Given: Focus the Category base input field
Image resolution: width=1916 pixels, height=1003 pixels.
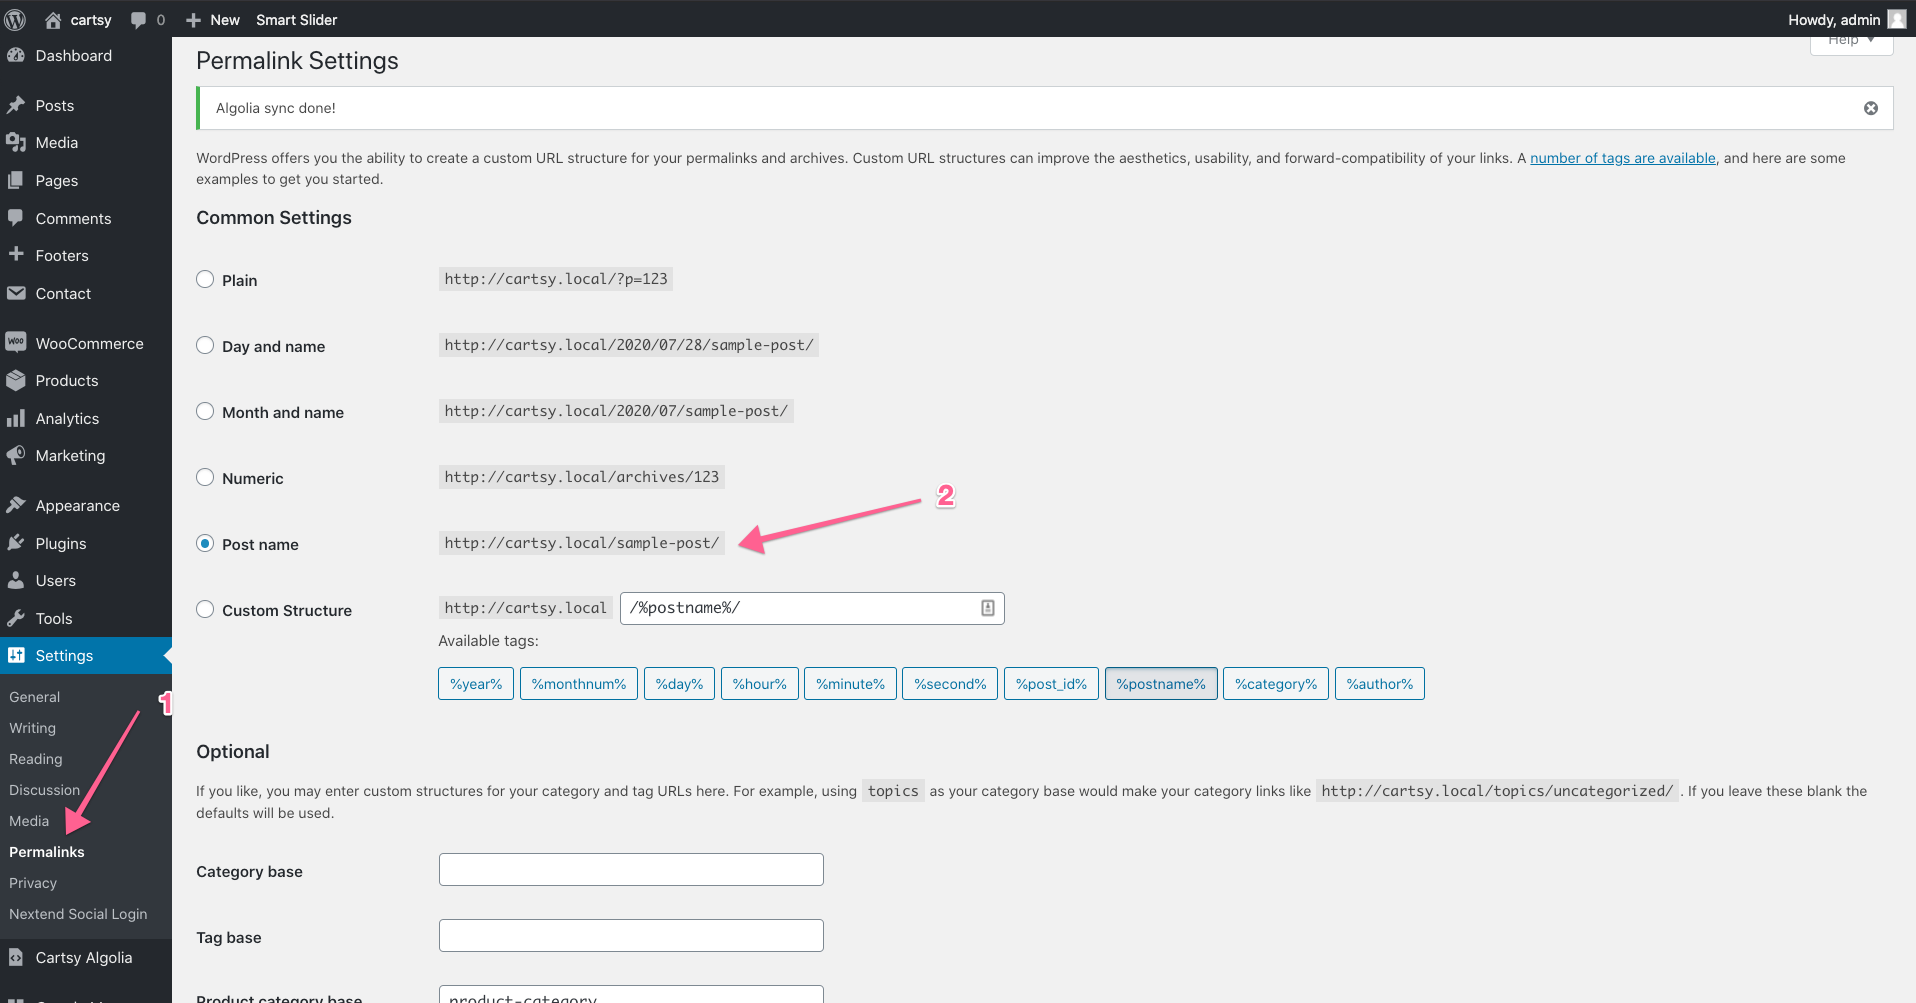Looking at the screenshot, I should tap(631, 869).
